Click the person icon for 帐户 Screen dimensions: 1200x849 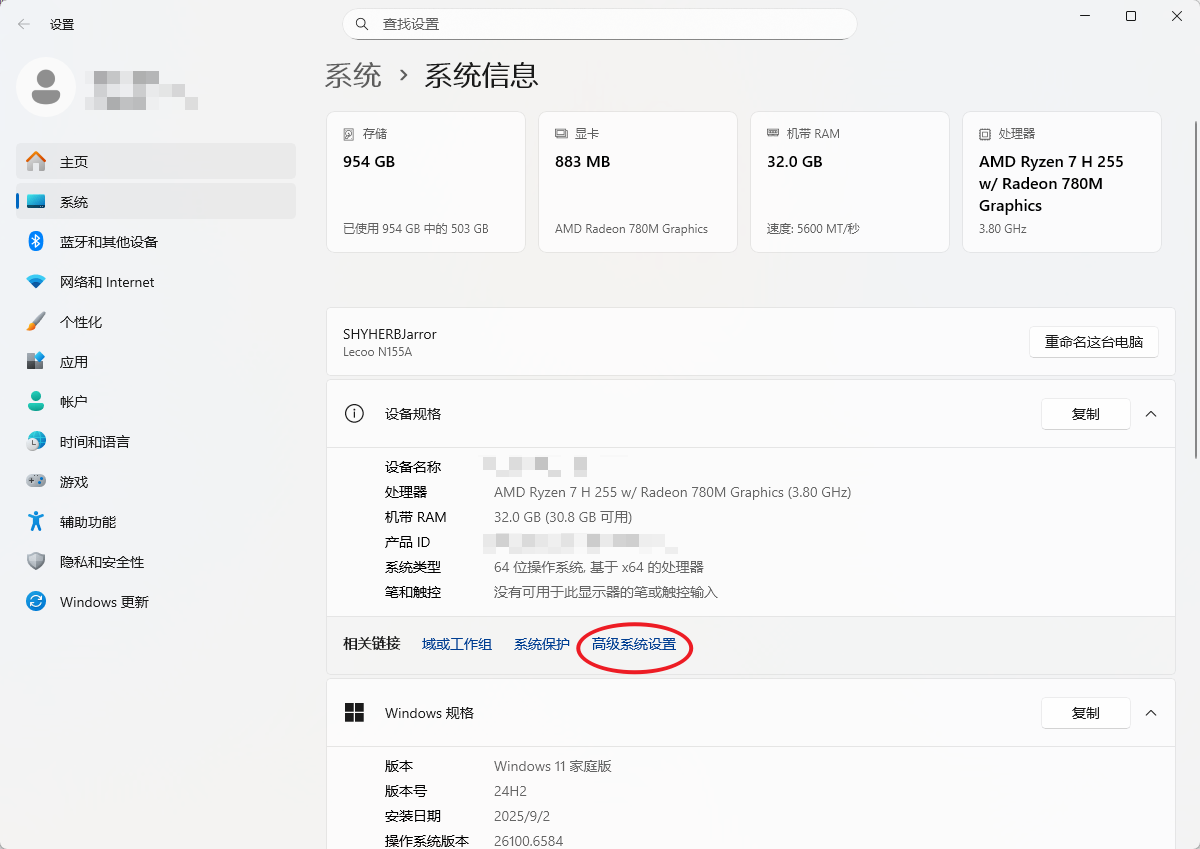click(x=36, y=401)
